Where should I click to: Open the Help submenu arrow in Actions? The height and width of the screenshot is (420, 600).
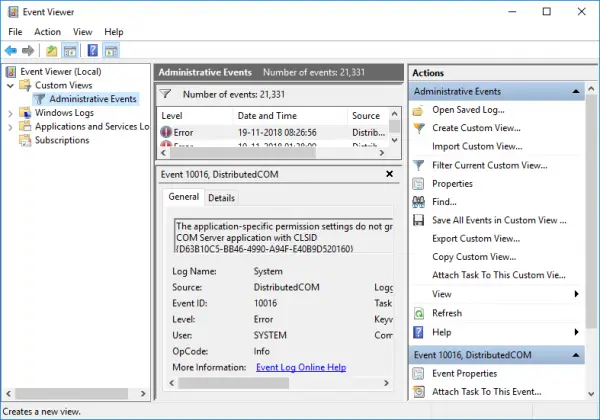[576, 332]
